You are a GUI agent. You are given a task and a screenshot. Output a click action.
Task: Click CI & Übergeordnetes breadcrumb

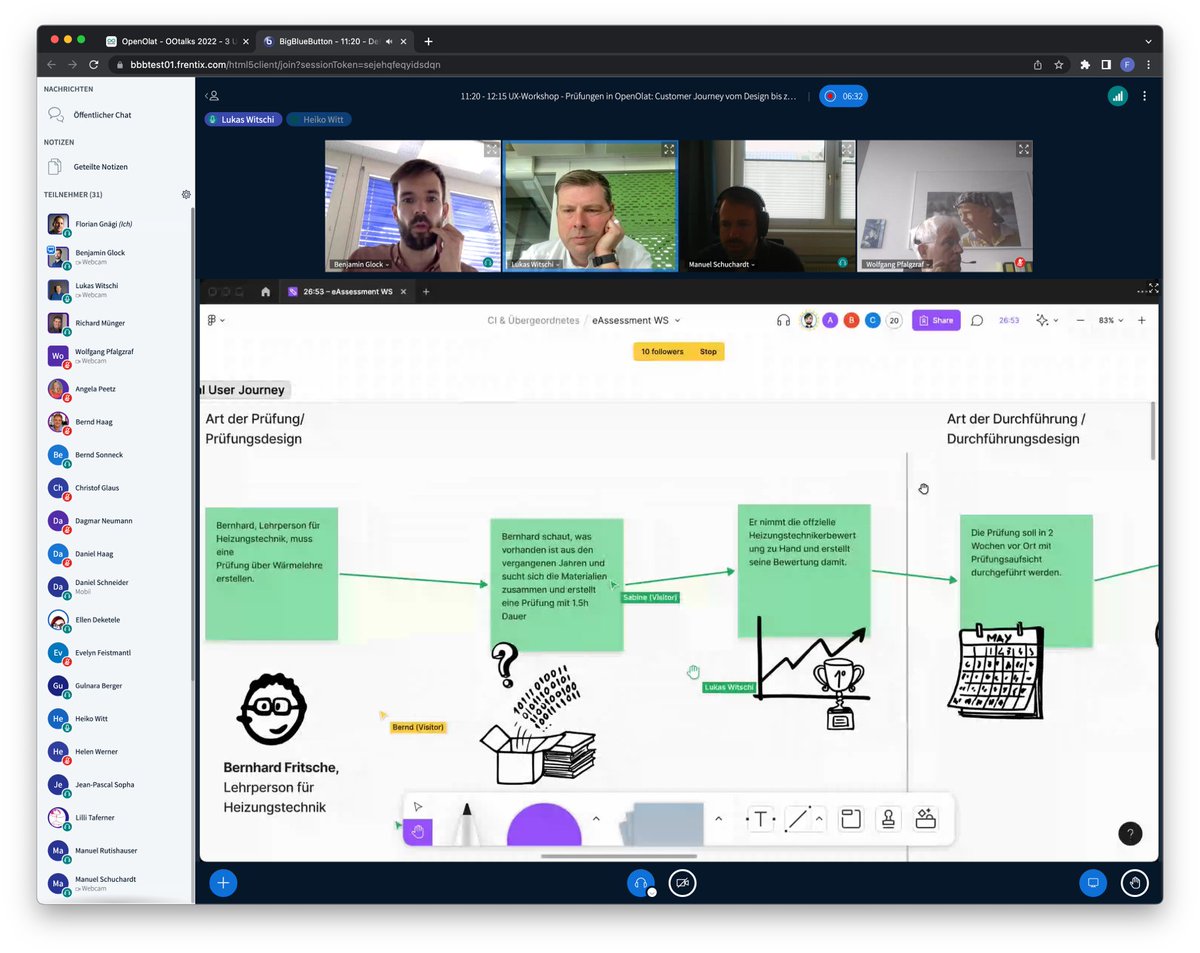[x=533, y=320]
